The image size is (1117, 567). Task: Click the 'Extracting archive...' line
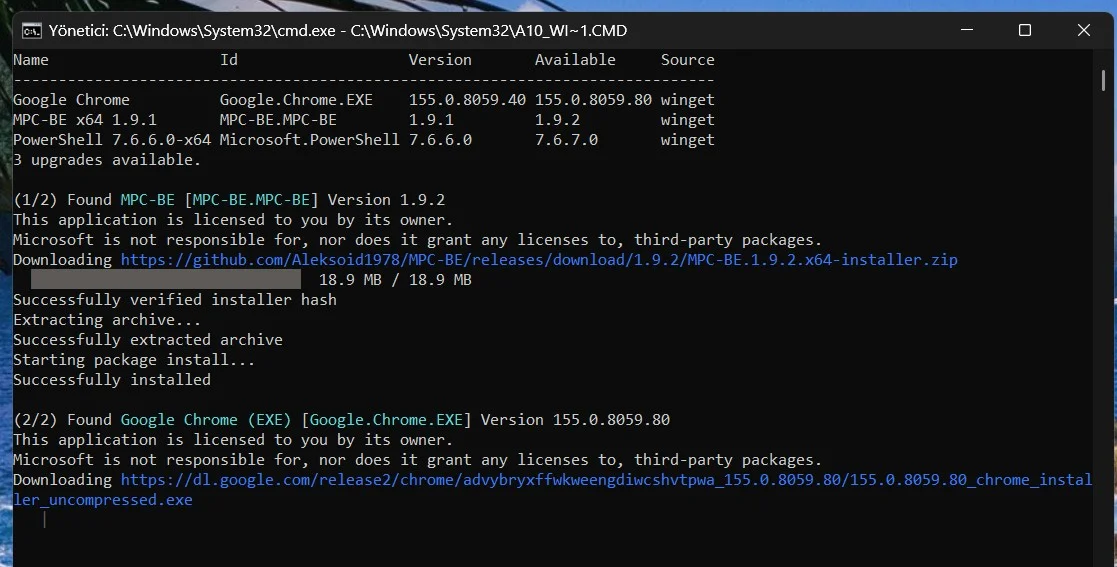point(107,320)
